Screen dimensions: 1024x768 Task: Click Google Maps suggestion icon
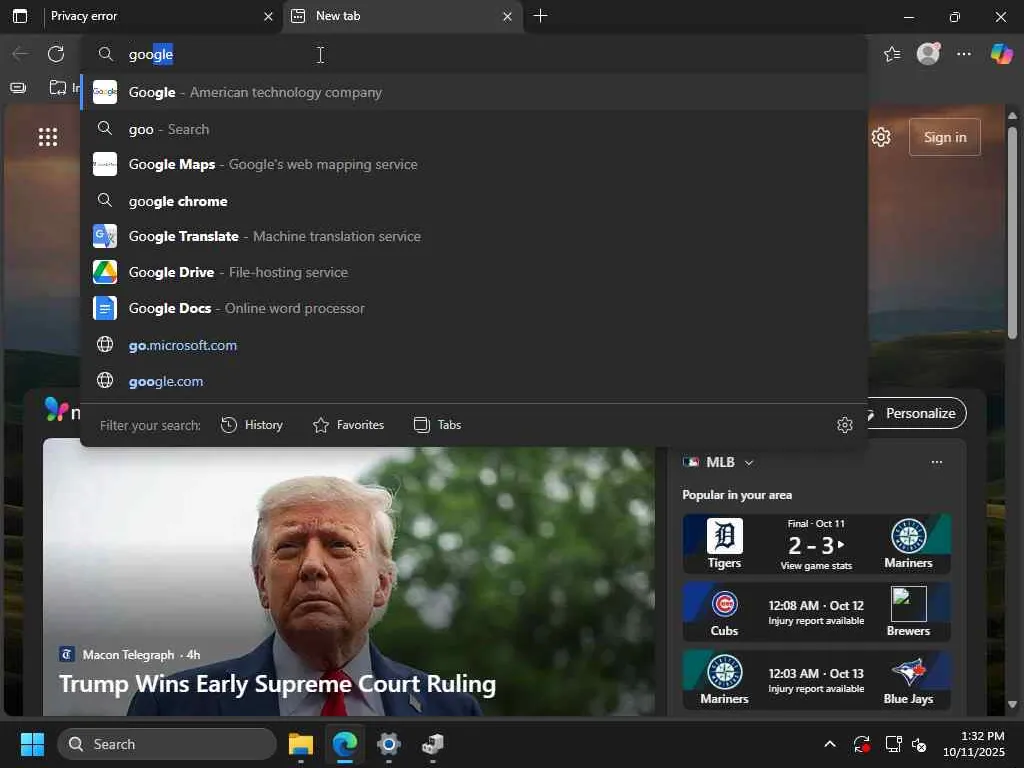tap(104, 165)
